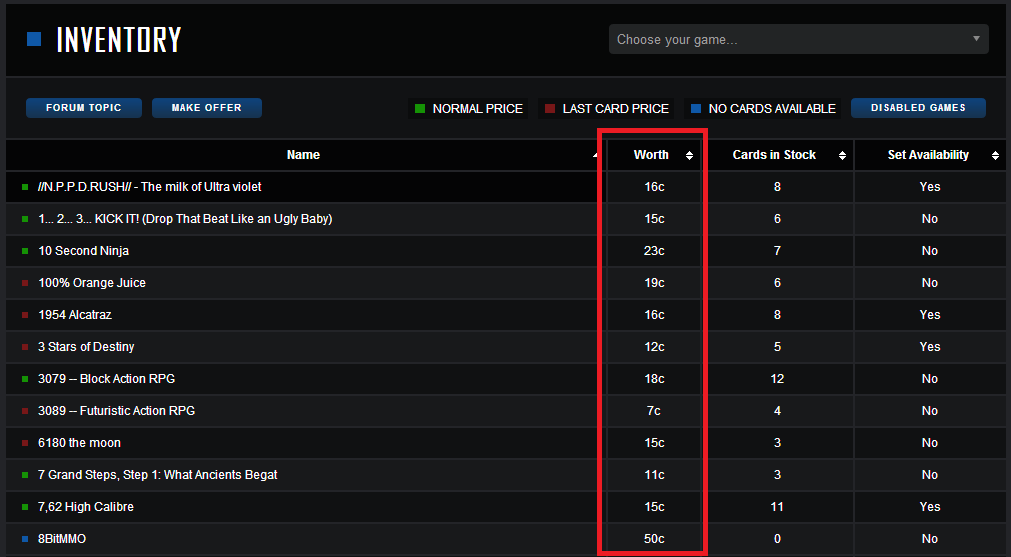Click the 12c worth for 3 Stars of Destiny
The image size is (1011, 557).
pyautogui.click(x=654, y=347)
